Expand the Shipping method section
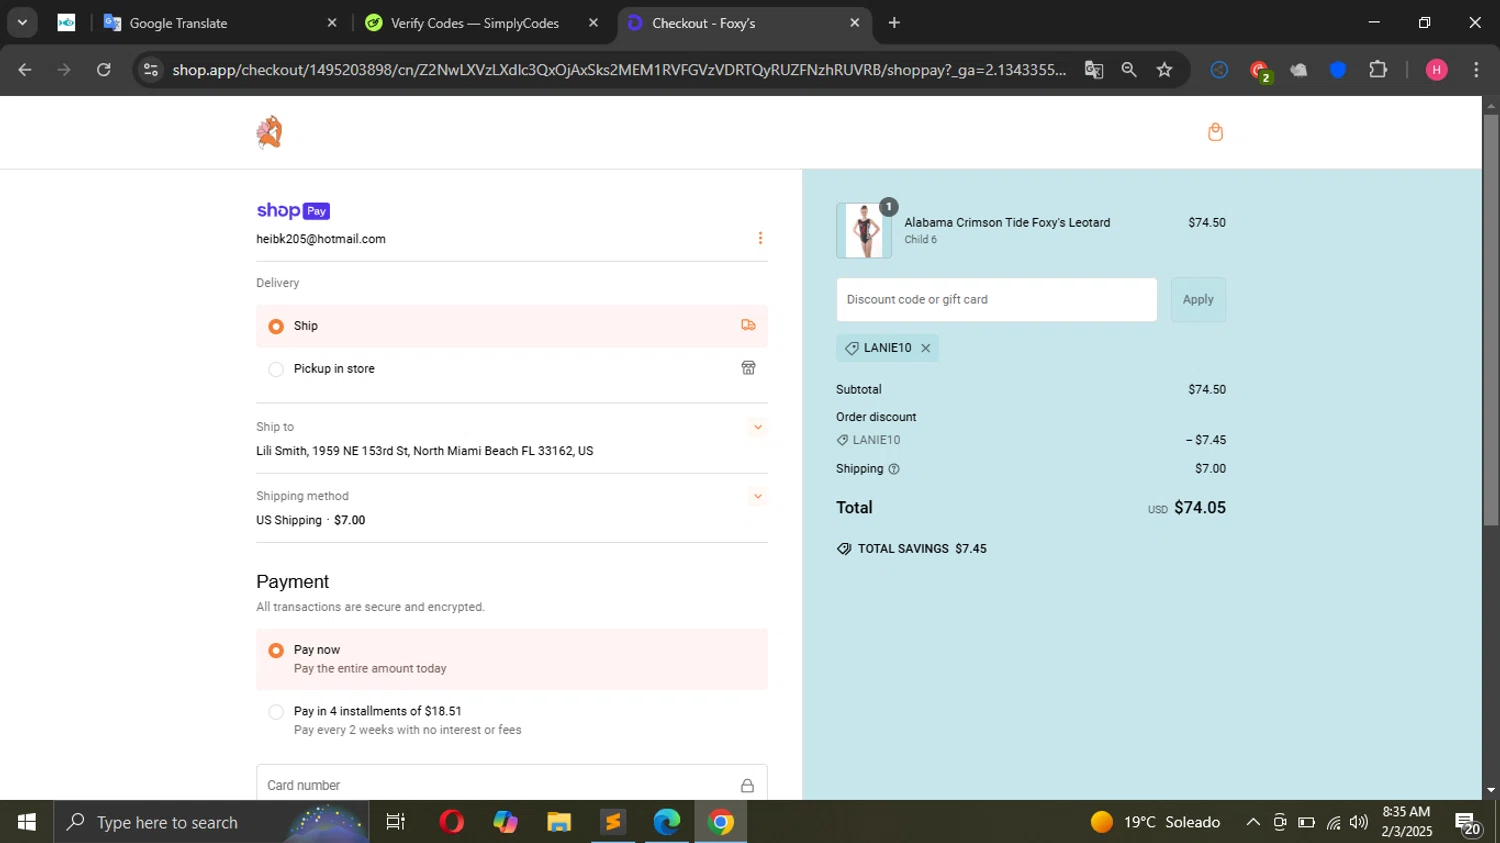The image size is (1500, 843). point(758,496)
